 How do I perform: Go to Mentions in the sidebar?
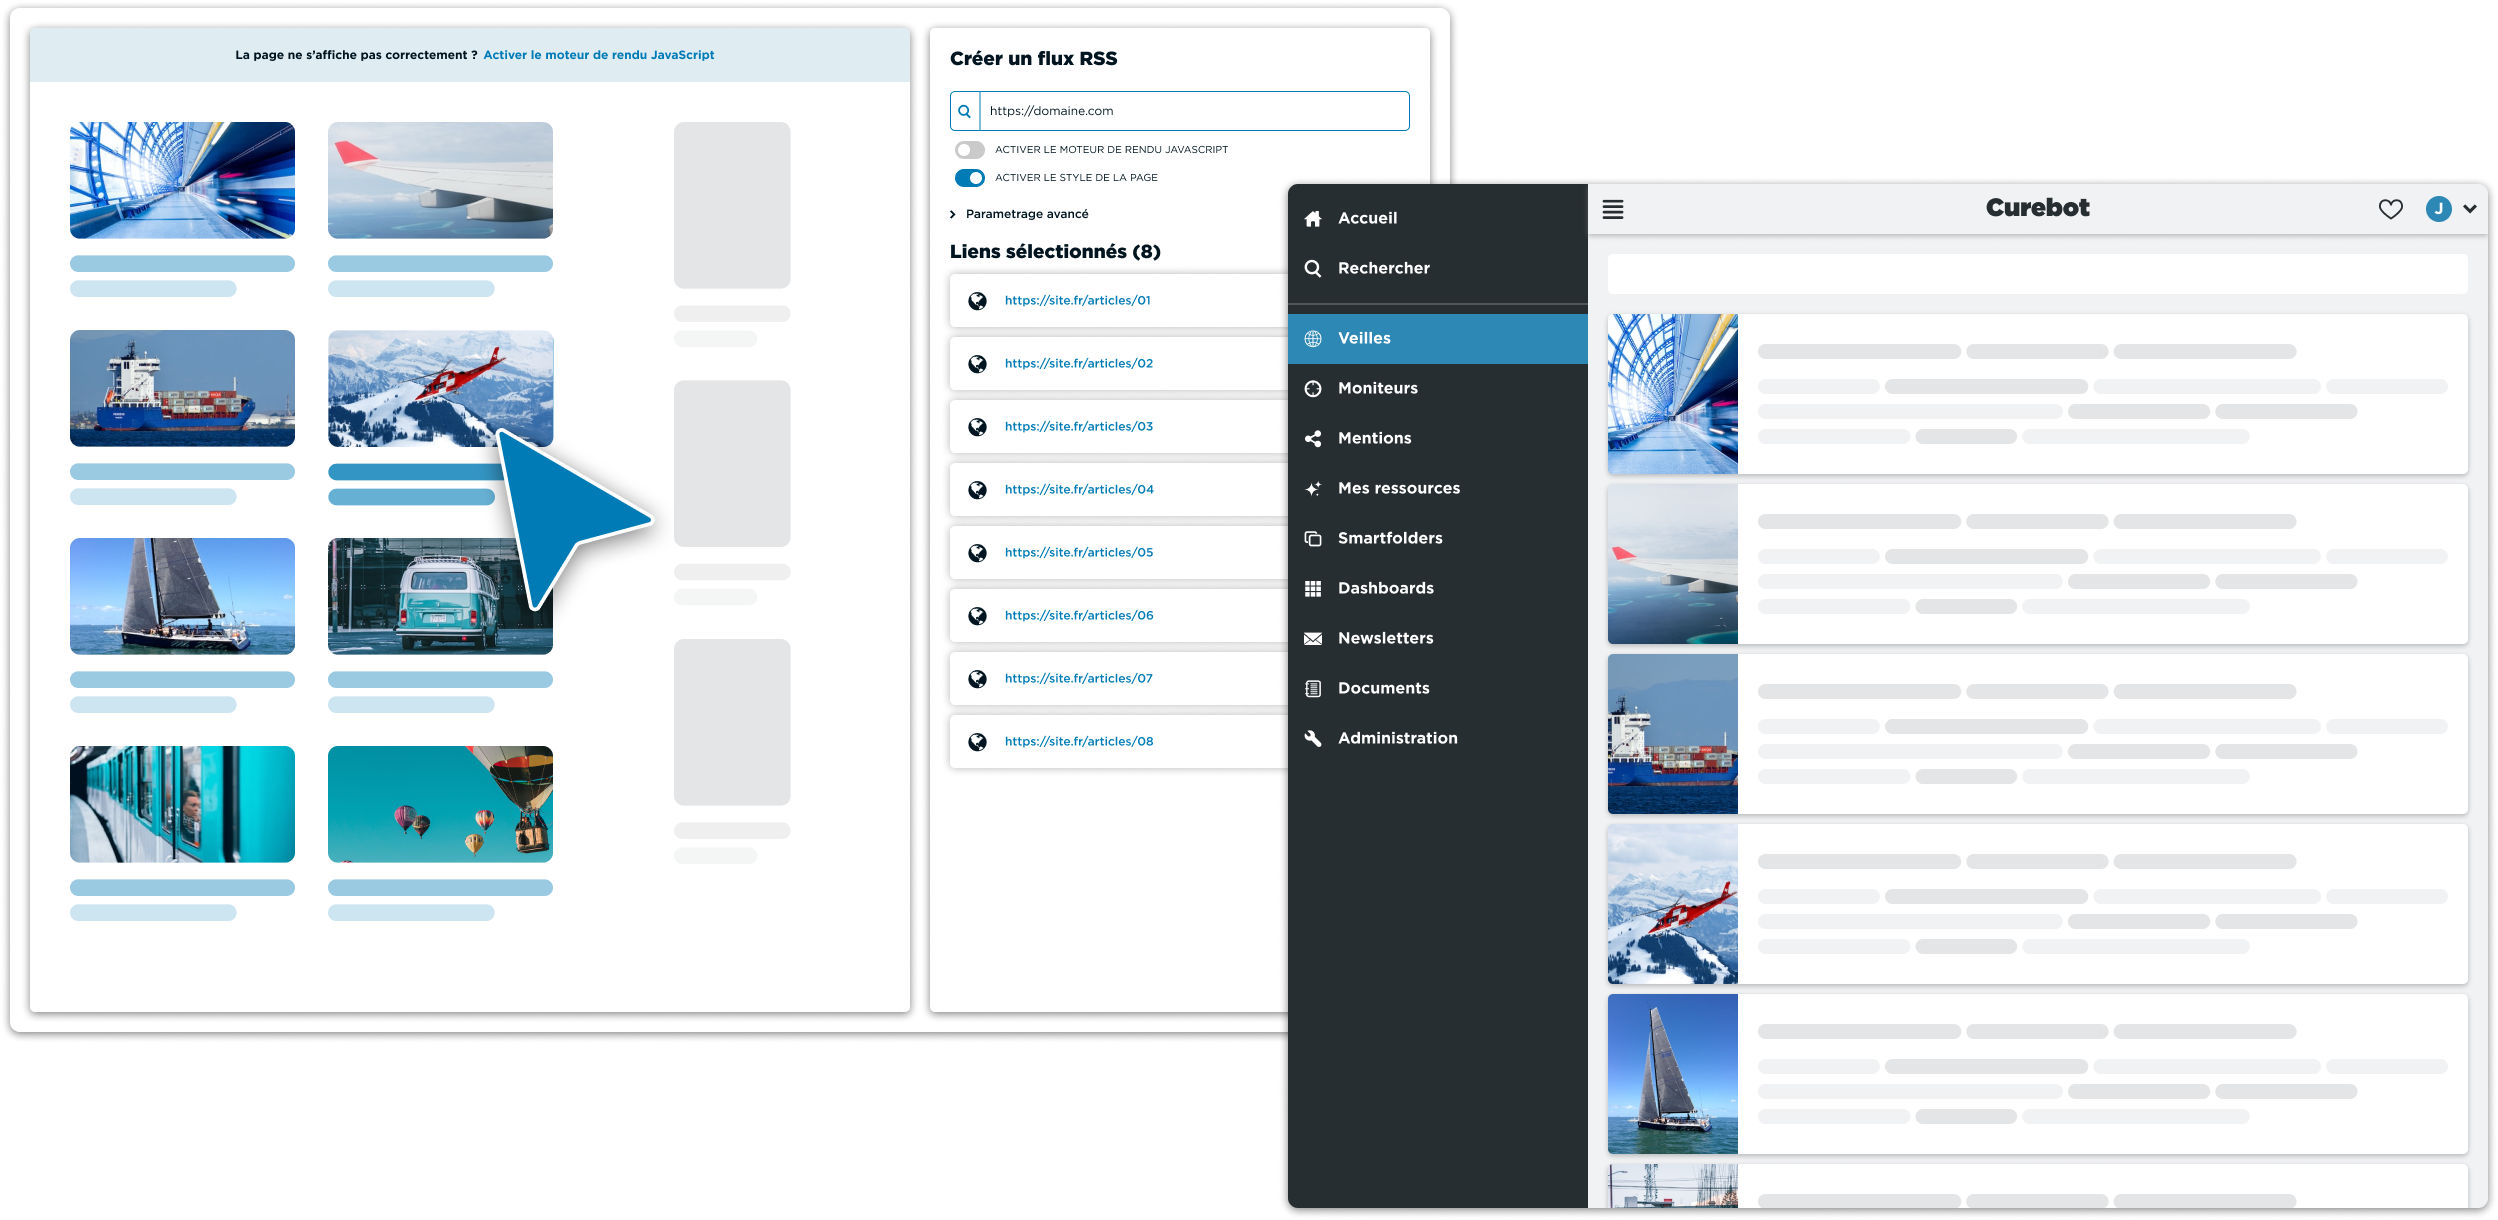coord(1438,438)
